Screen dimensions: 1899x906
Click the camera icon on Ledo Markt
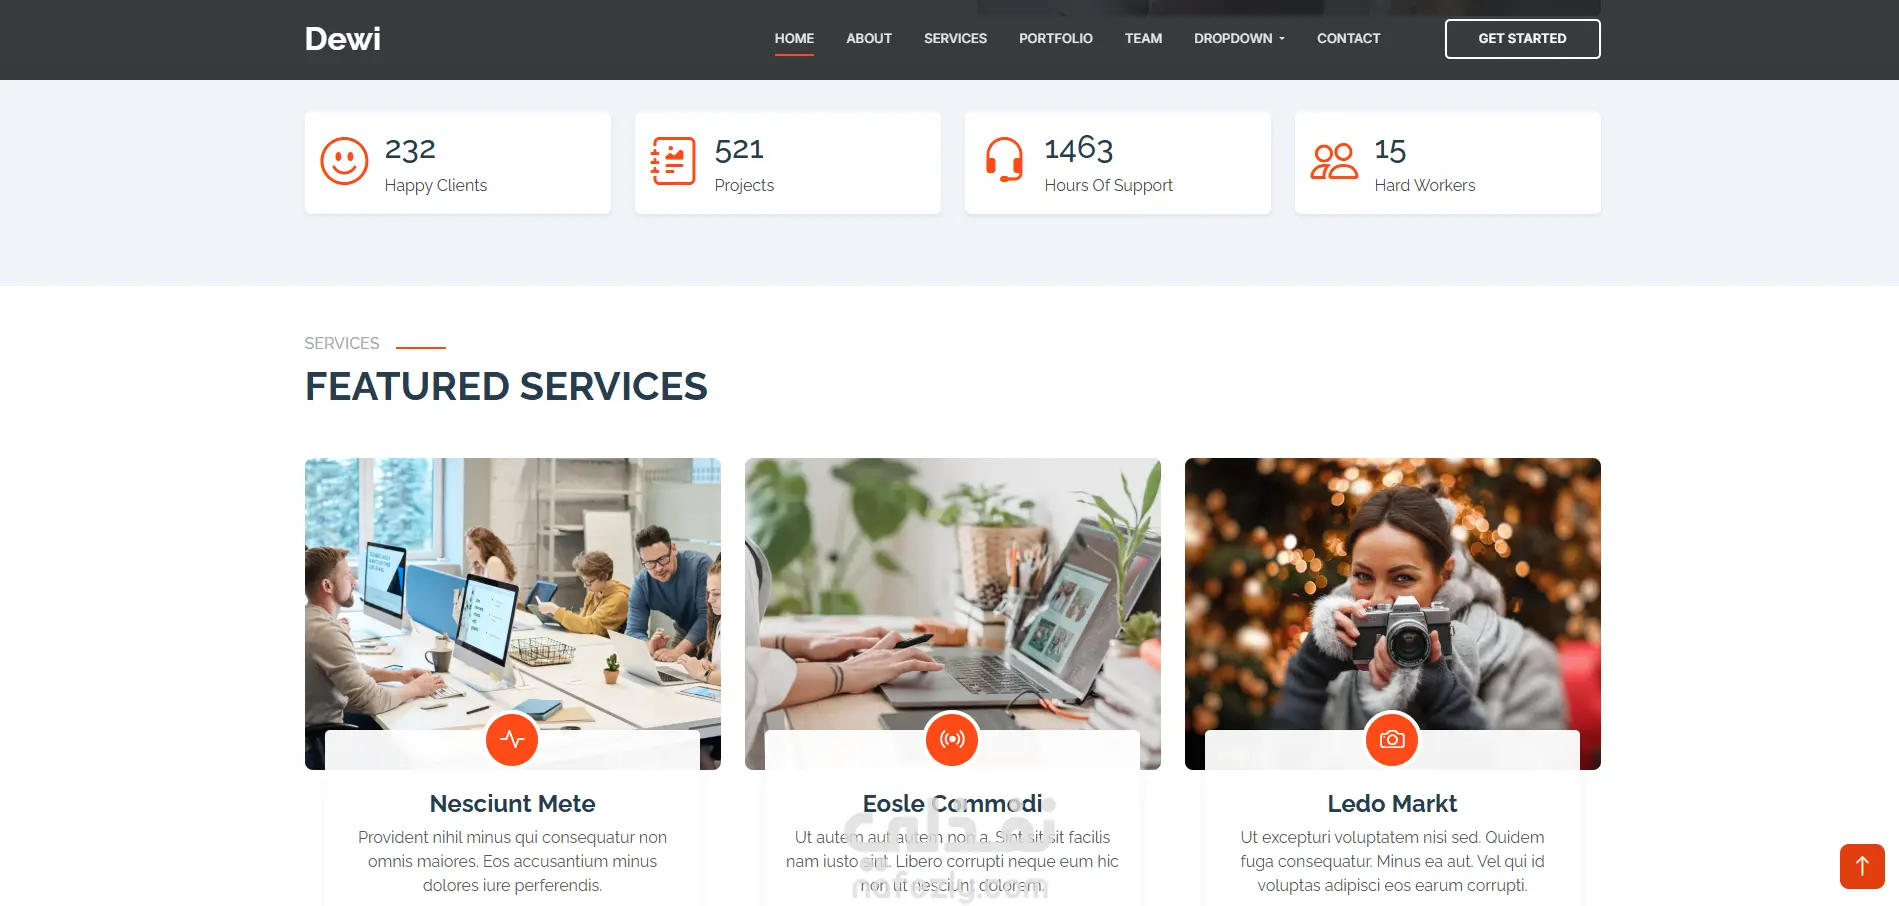point(1392,740)
